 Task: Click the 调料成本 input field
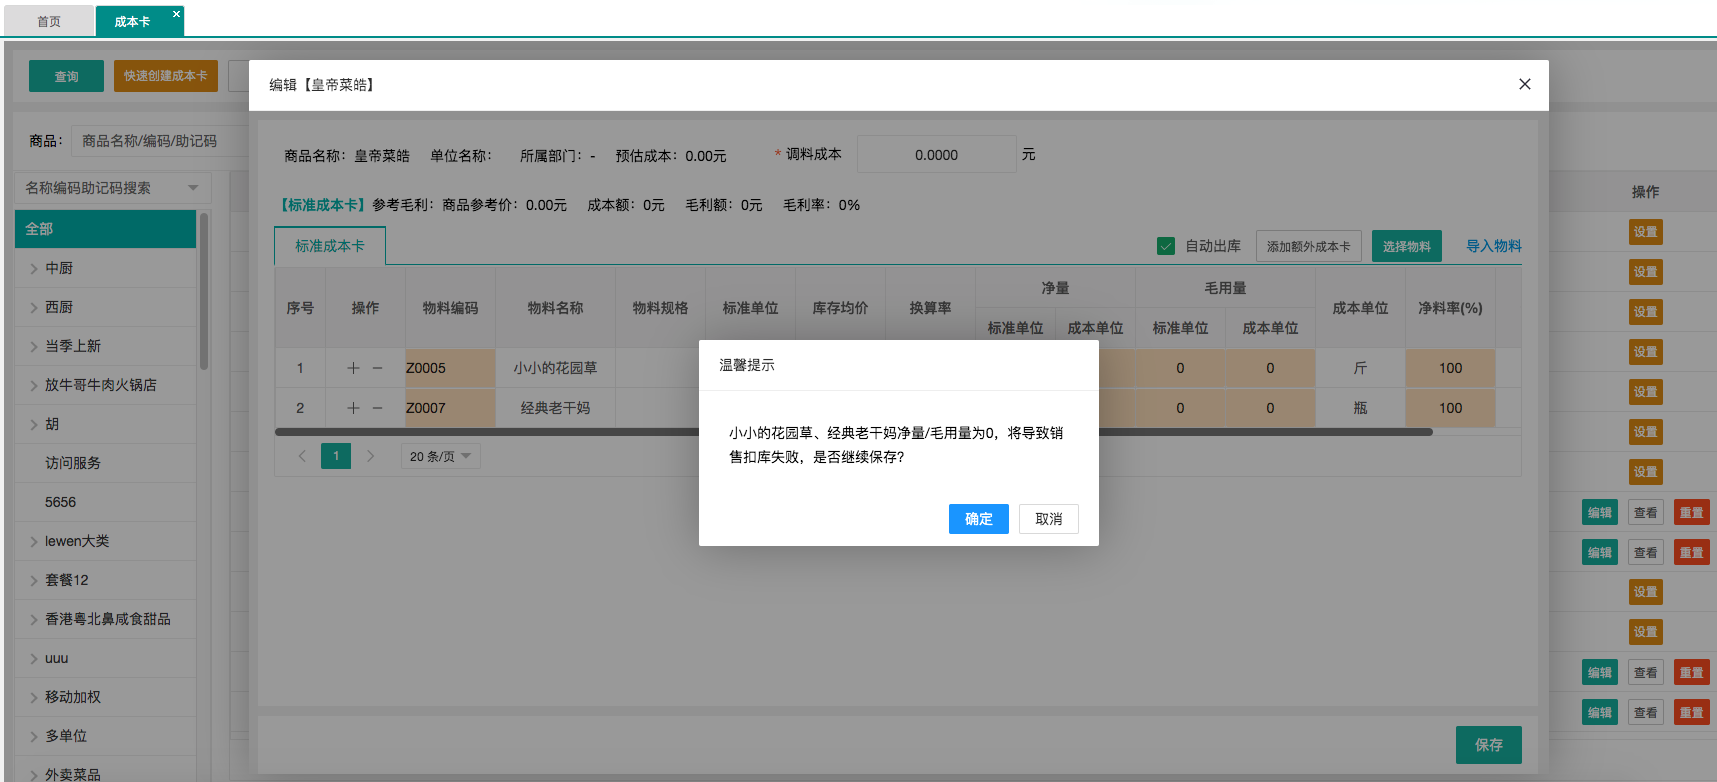[x=936, y=155]
